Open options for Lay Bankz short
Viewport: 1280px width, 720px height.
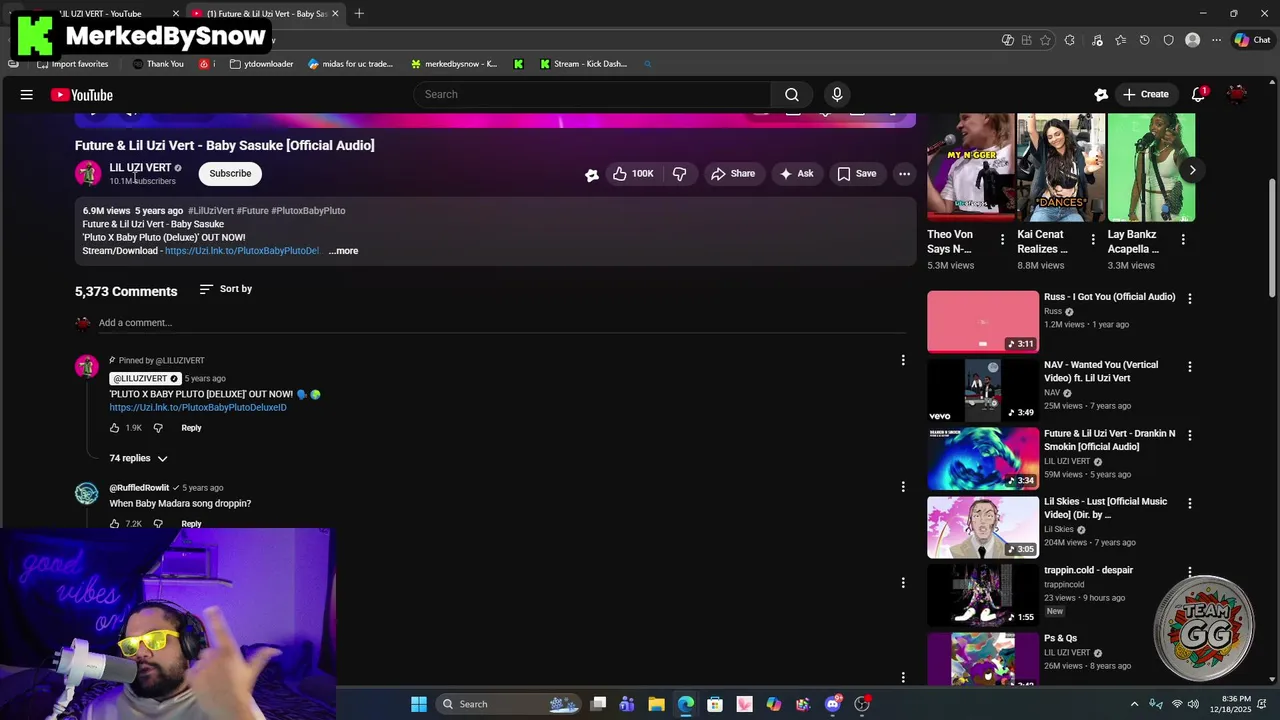click(x=1183, y=239)
